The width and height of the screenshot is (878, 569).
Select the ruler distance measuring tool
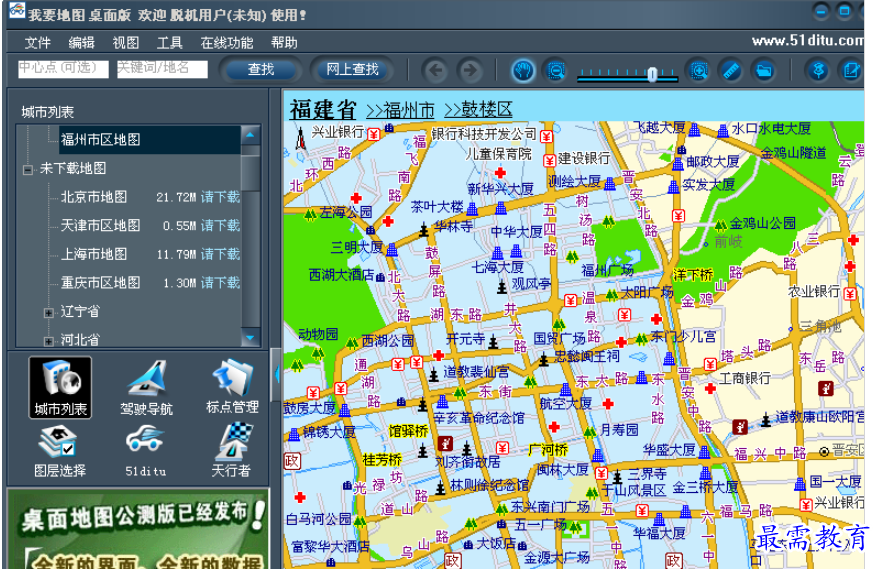(x=731, y=71)
